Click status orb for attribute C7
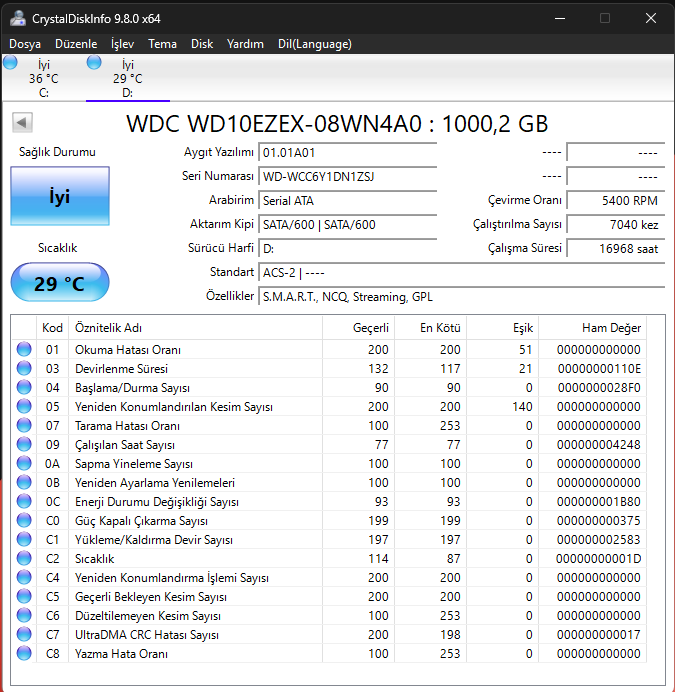675x692 pixels. 24,634
